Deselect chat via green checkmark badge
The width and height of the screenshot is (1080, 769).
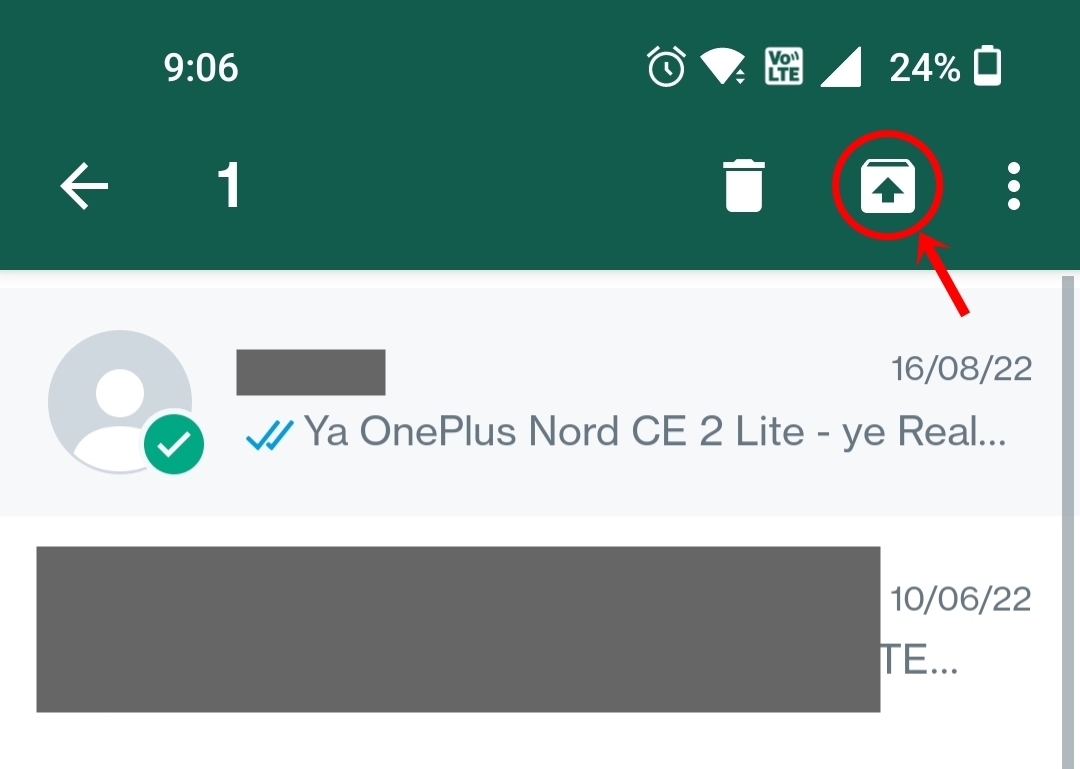point(174,444)
